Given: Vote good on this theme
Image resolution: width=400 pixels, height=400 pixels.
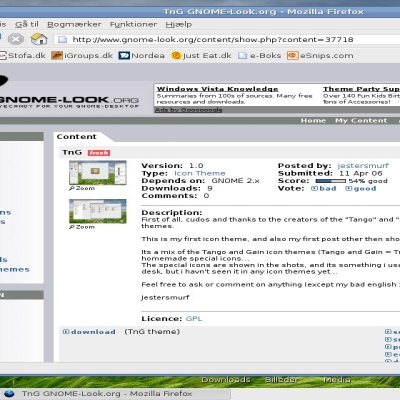Looking at the screenshot, I should point(365,189).
